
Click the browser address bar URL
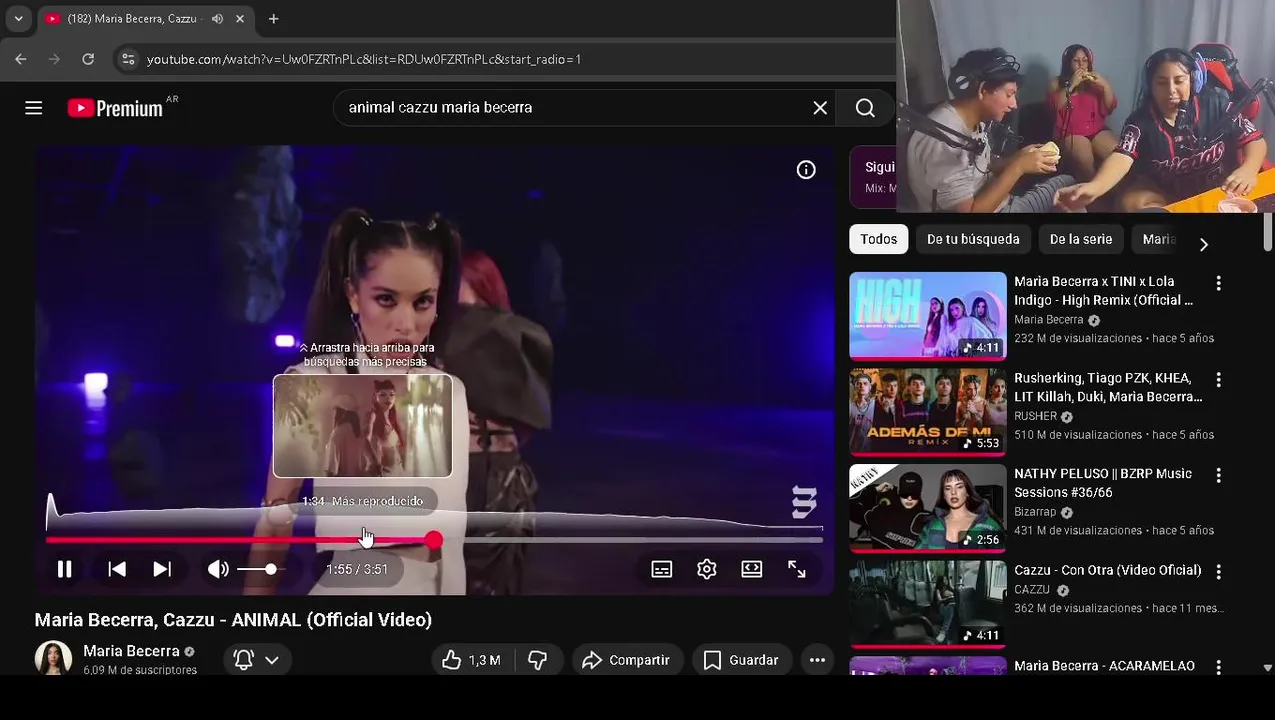coord(364,59)
